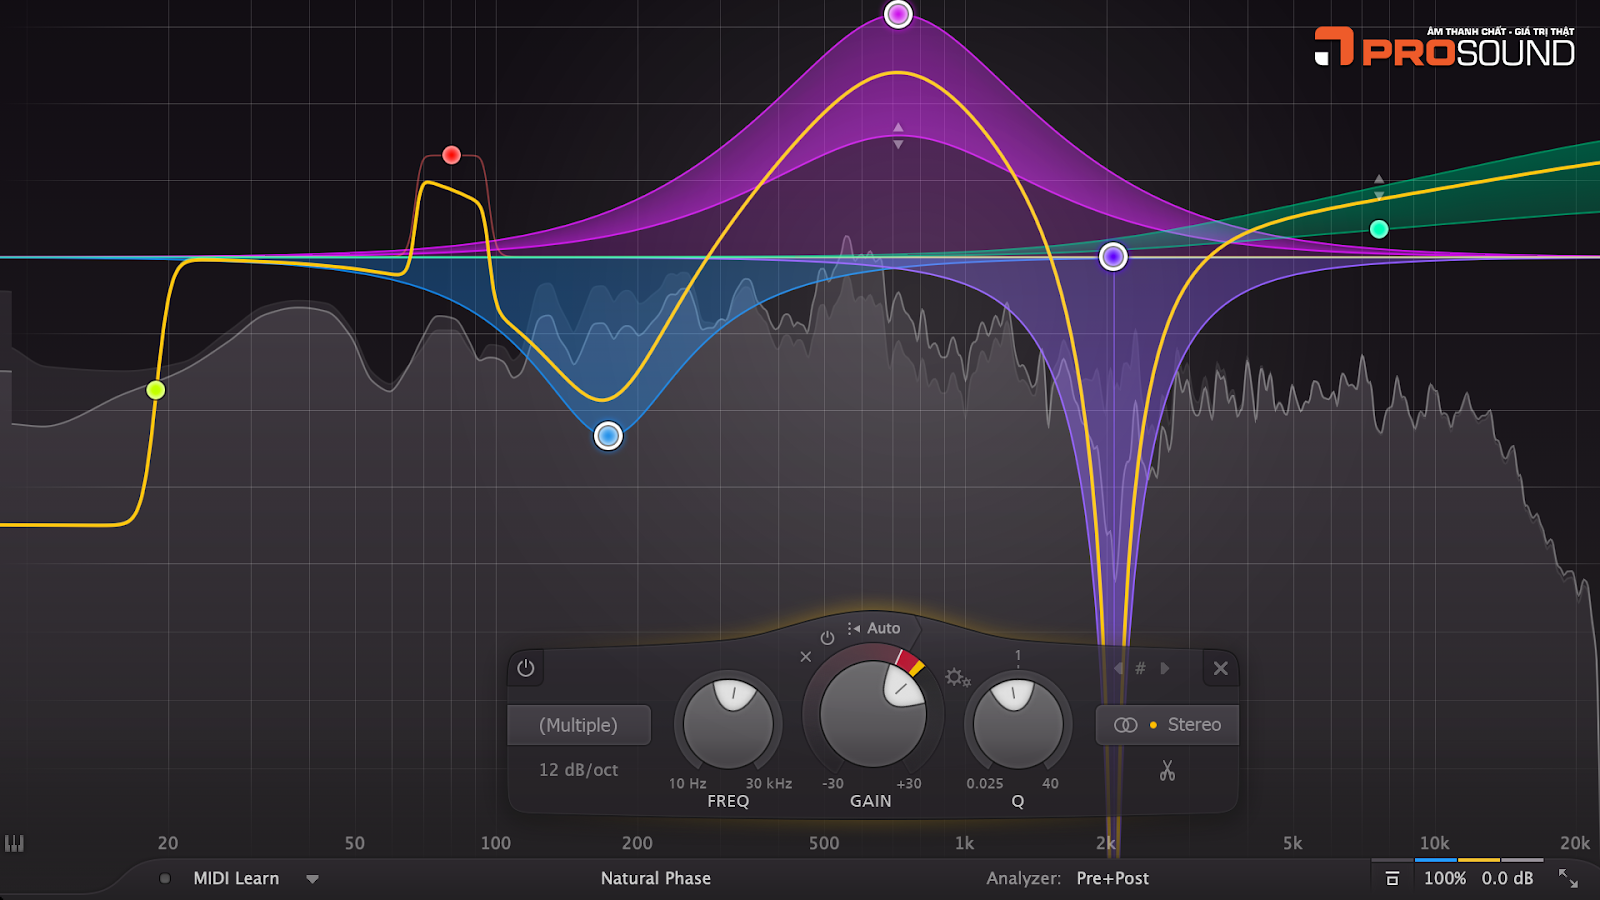Screen dimensions: 1600x900
Task: Click the Pre+Post analyzer setting
Action: click(x=1112, y=878)
